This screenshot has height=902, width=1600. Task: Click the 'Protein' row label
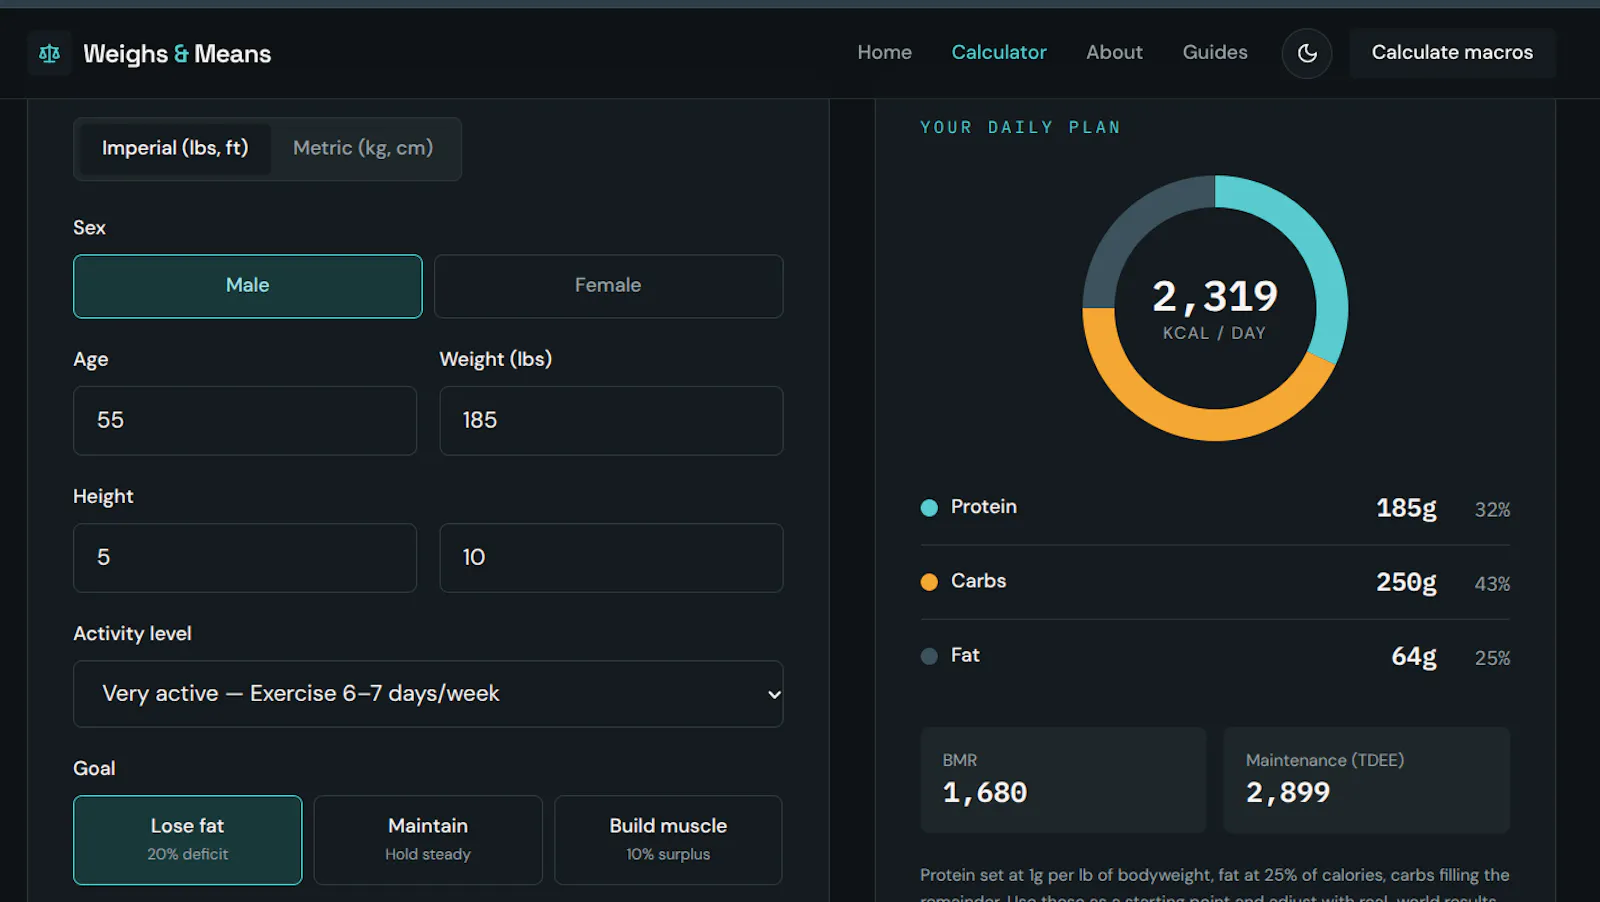pos(984,507)
